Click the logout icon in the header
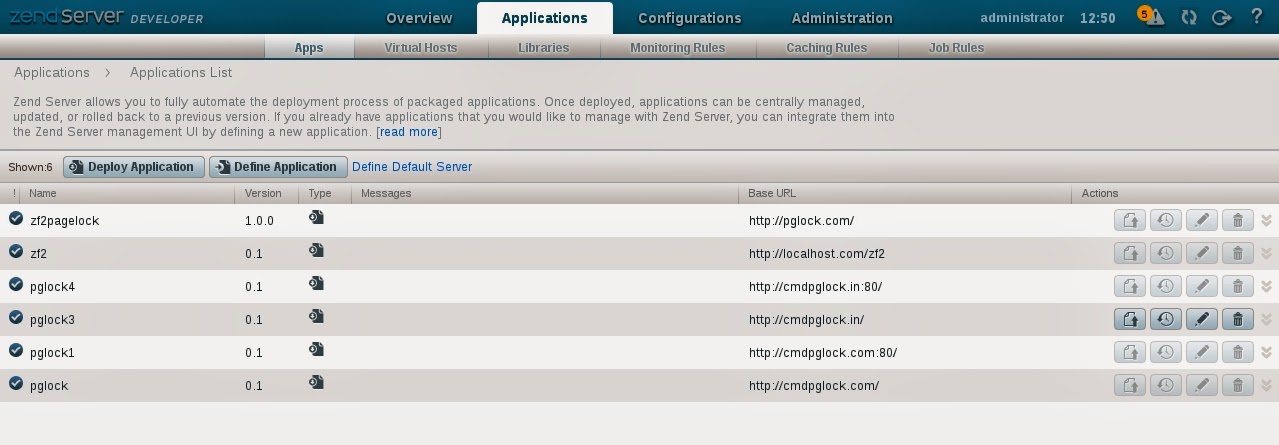Viewport: 1279px width, 445px height. [x=1221, y=17]
